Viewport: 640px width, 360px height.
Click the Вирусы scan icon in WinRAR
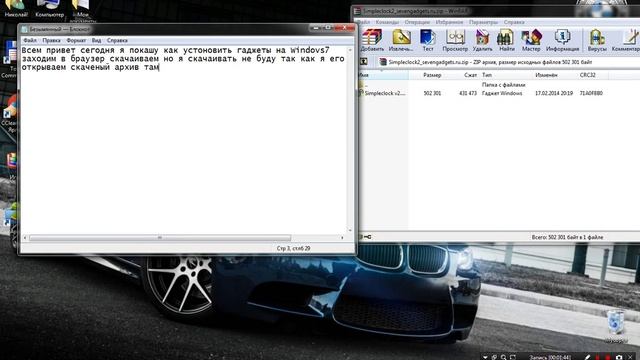coord(597,40)
